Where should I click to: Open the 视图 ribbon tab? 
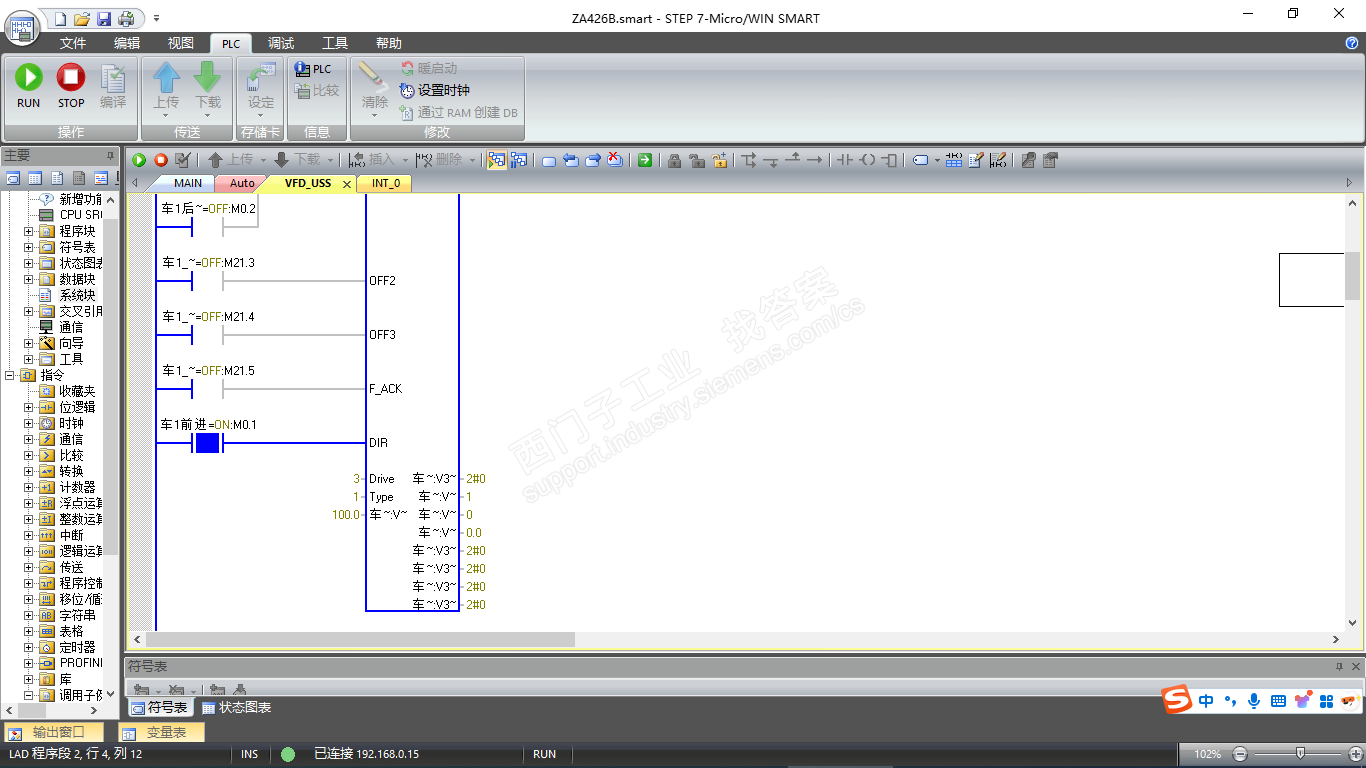[x=181, y=43]
